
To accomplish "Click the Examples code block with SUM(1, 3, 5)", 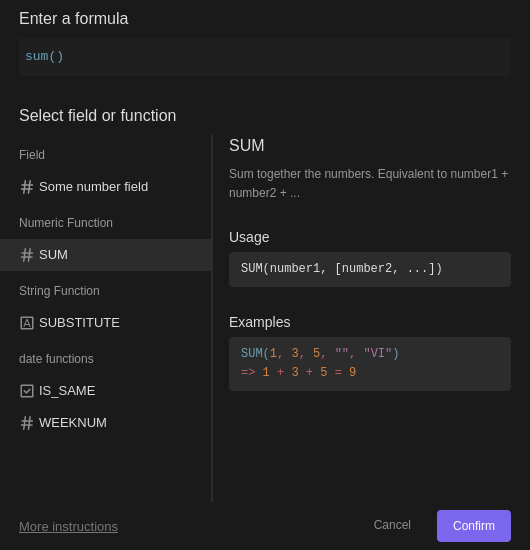I will point(370,364).
